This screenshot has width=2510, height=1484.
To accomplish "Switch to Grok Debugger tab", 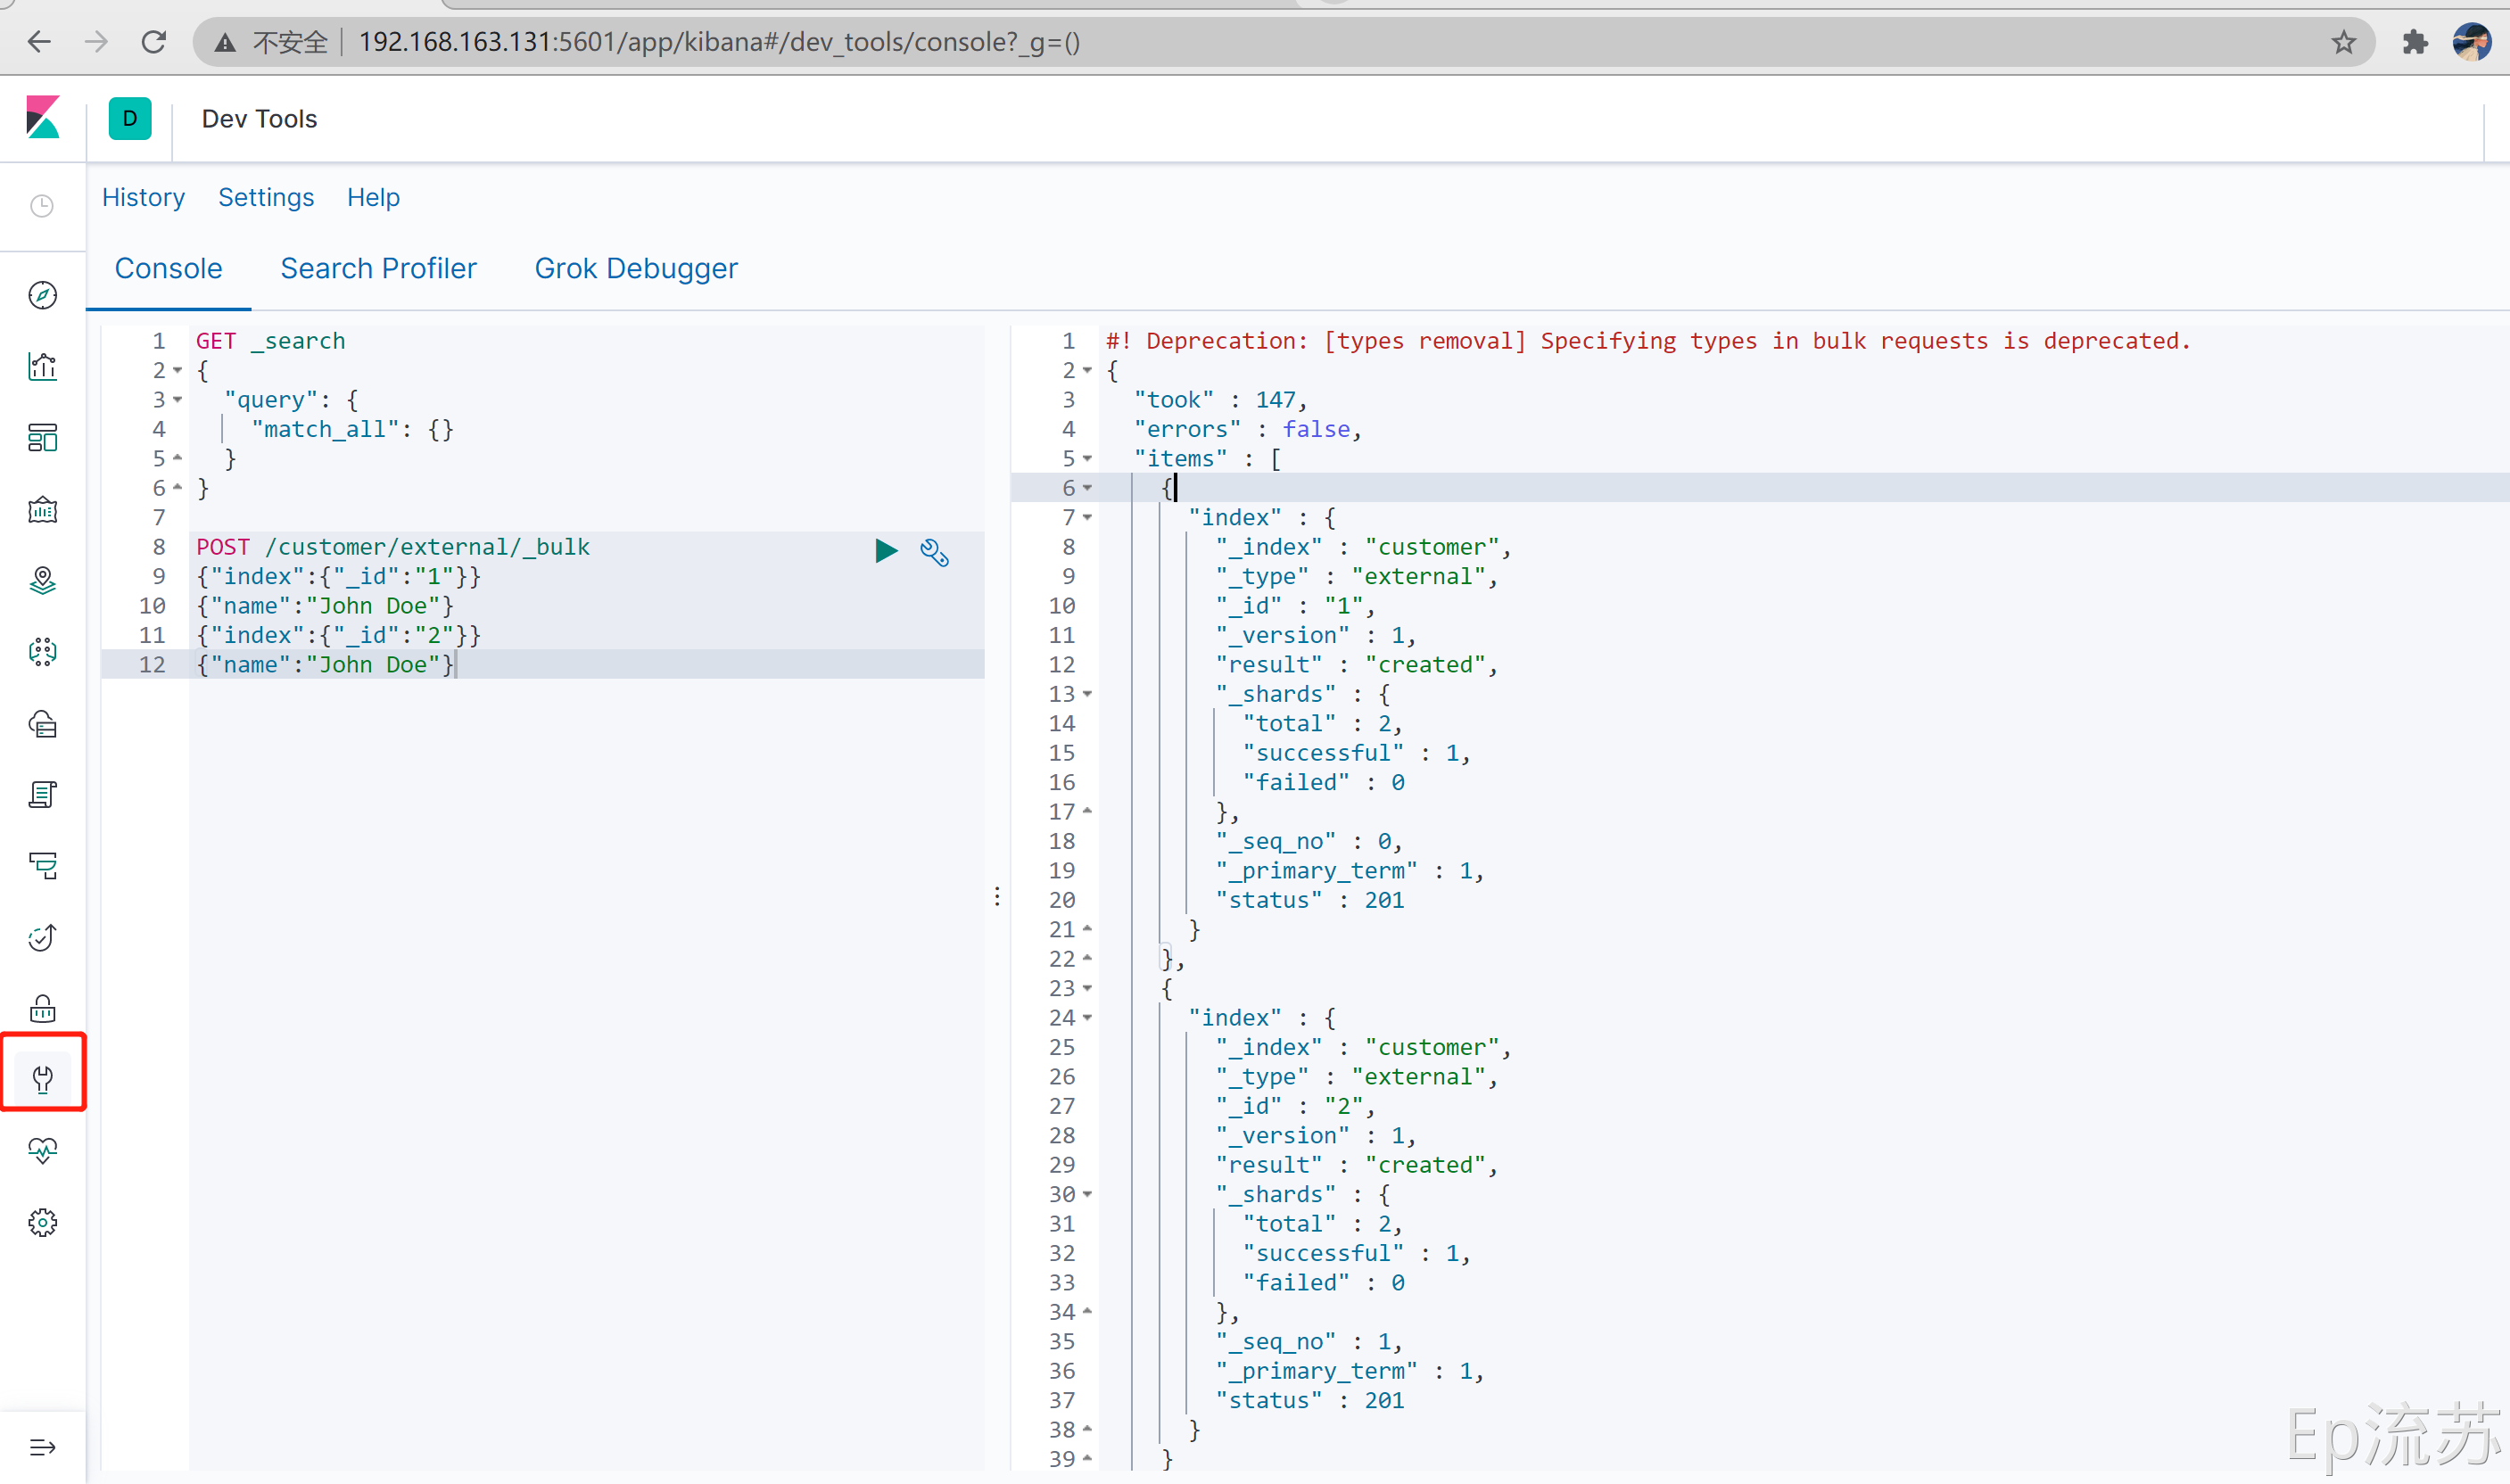I will point(636,268).
